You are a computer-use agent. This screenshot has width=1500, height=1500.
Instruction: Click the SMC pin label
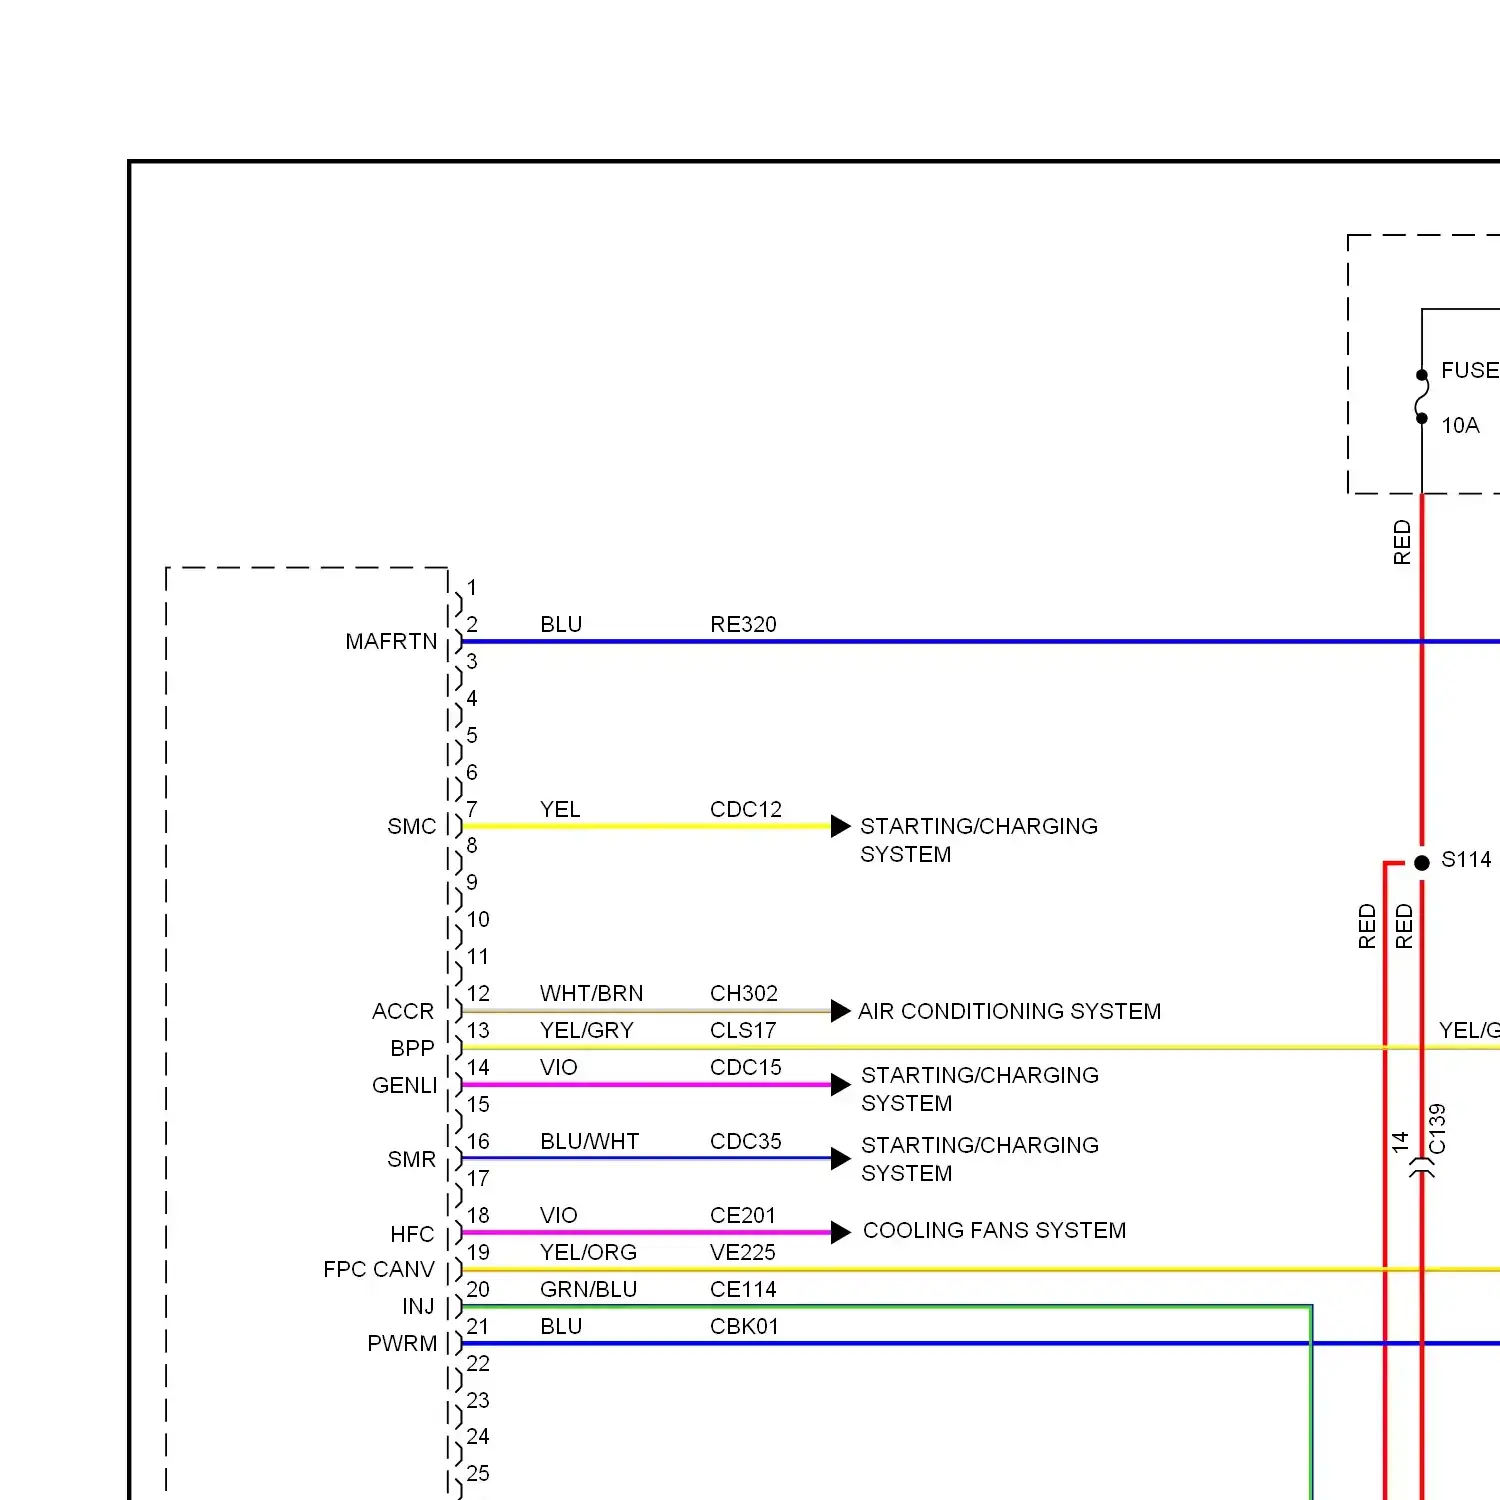pyautogui.click(x=412, y=826)
